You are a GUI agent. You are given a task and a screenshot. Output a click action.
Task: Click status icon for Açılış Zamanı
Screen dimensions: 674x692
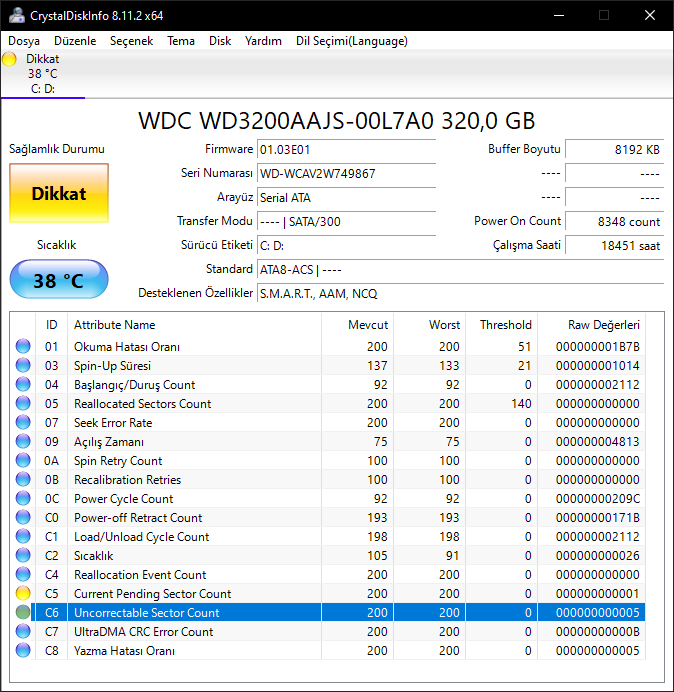(23, 441)
